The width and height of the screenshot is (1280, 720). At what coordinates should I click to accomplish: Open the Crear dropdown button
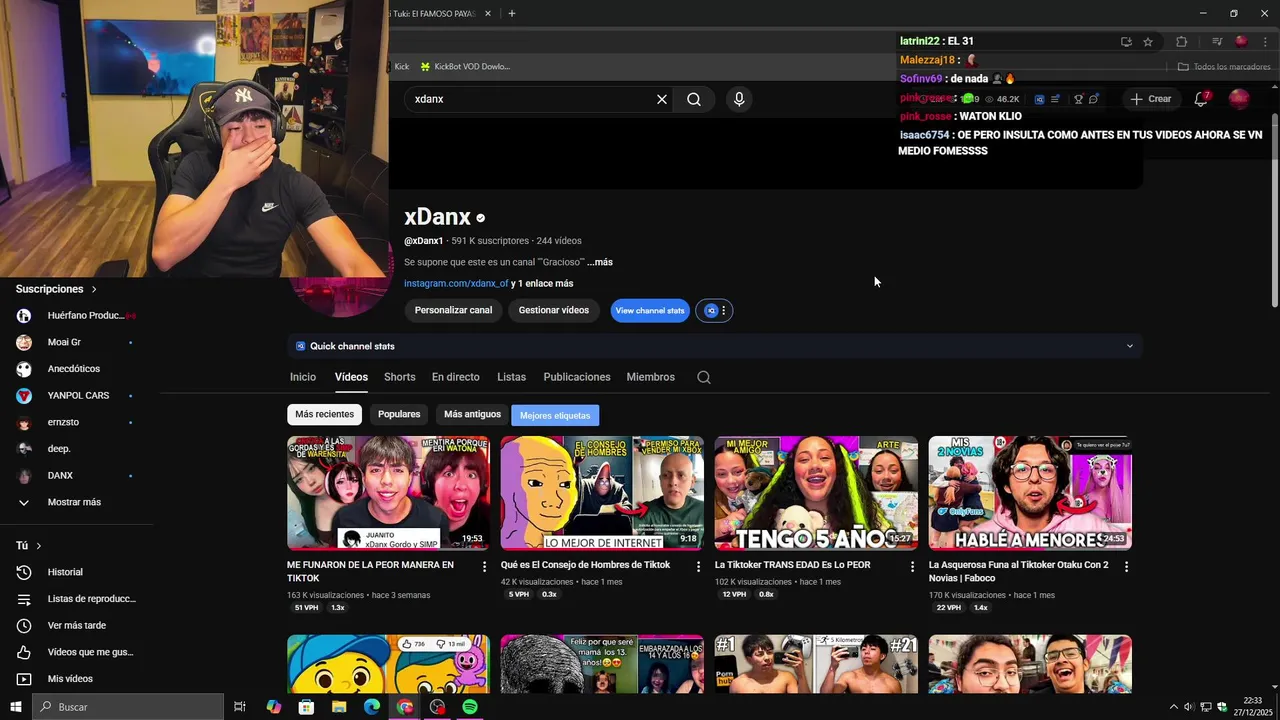coord(1150,99)
